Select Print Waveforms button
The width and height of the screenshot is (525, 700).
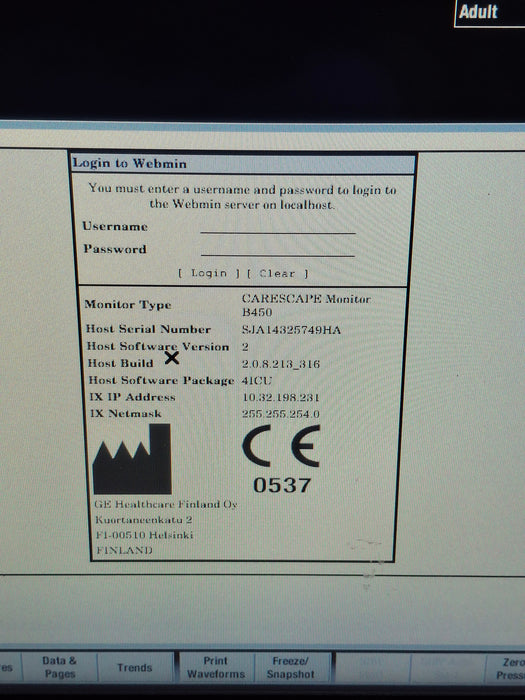tap(216, 667)
